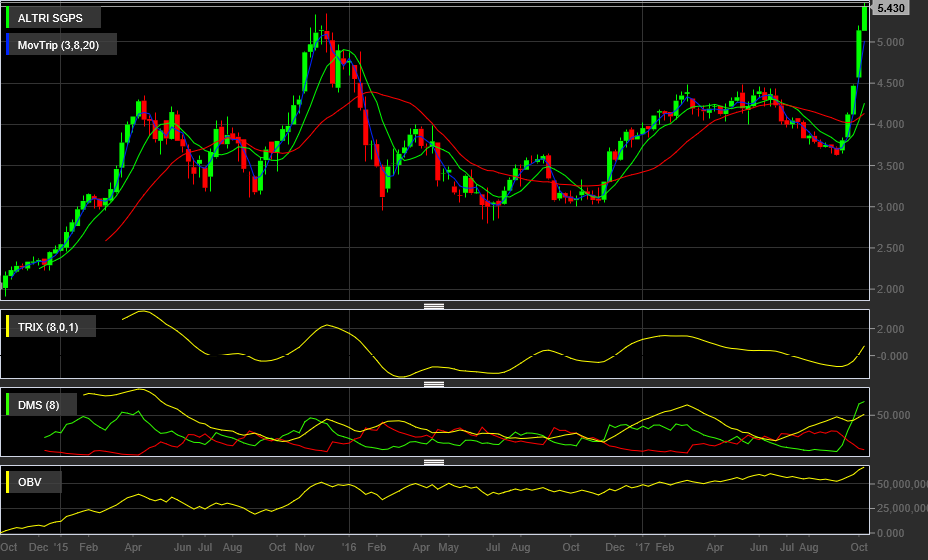Click the '15 year marker on time axis

(60, 547)
